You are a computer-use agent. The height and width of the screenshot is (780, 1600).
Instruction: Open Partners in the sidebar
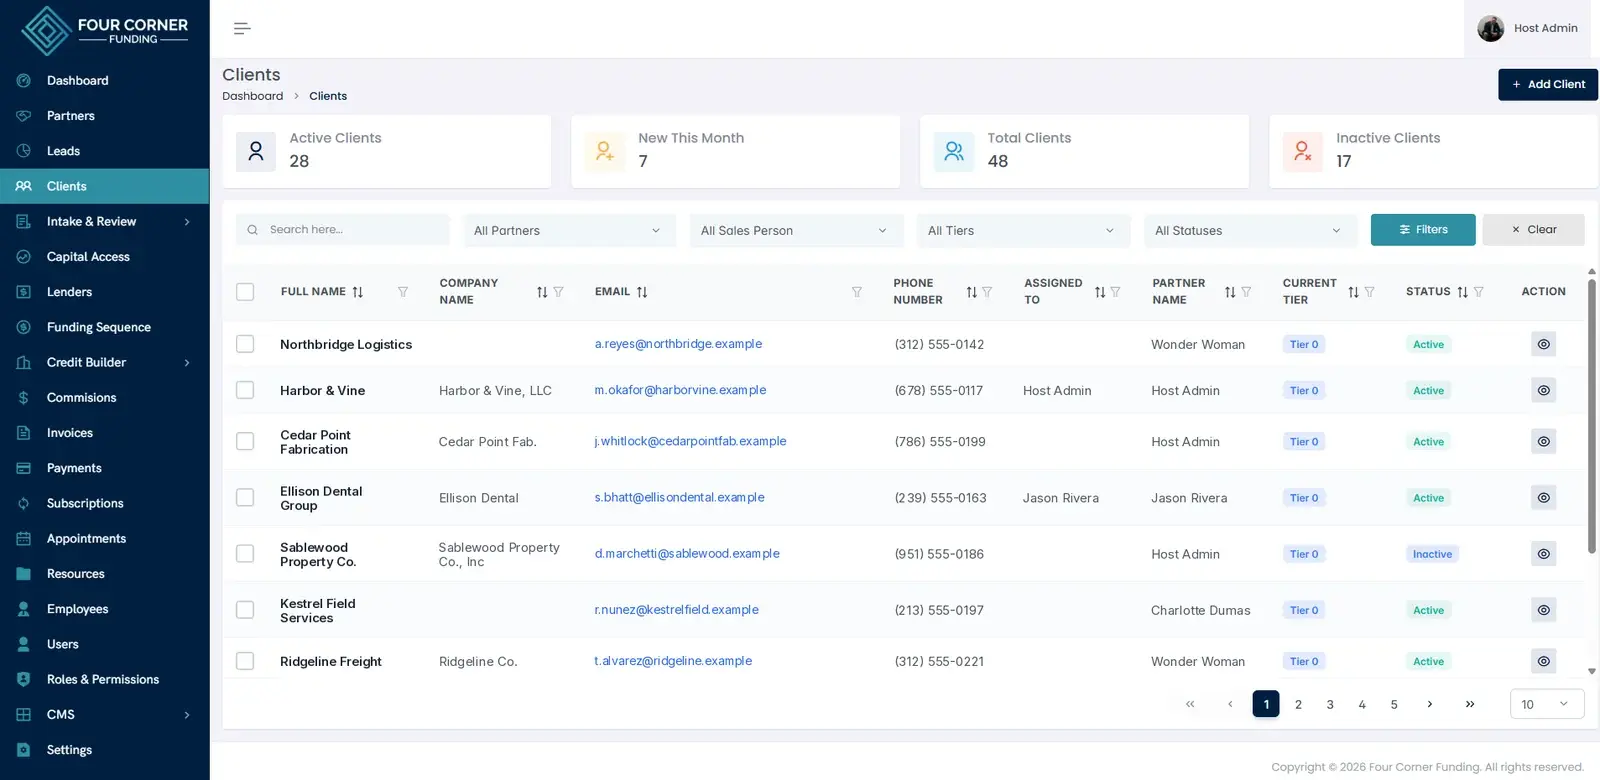(x=104, y=116)
